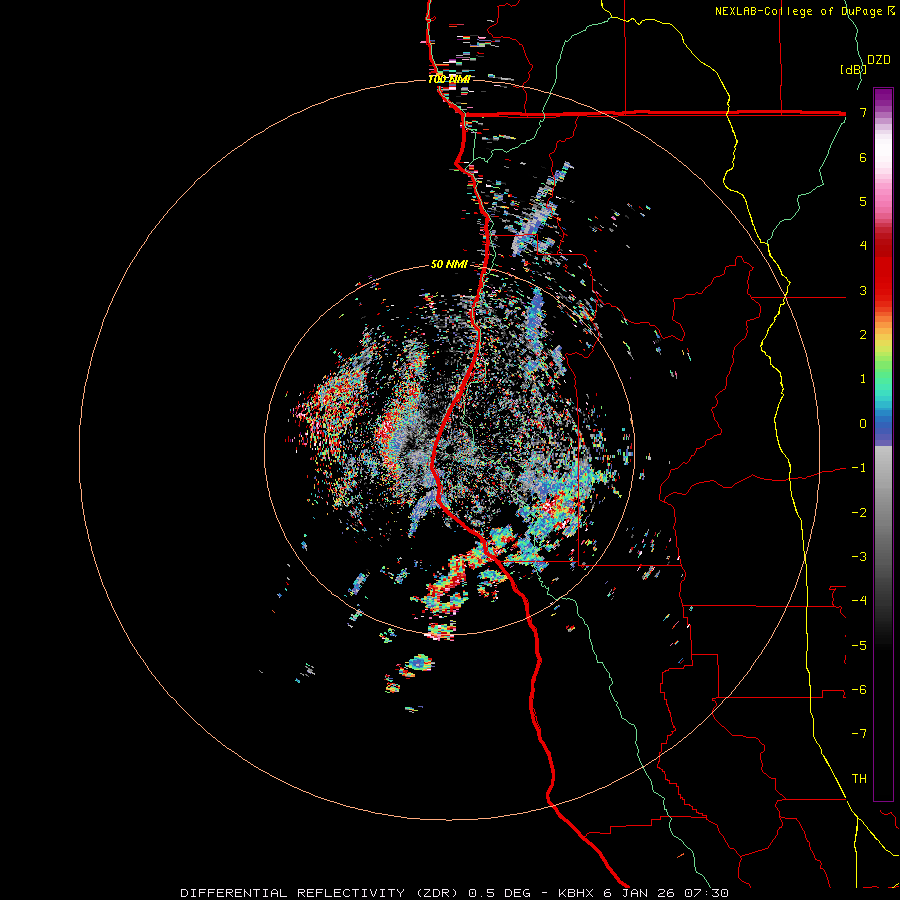The height and width of the screenshot is (900, 900).
Task: Click the 100 NMI range ring label
Action: pos(449,79)
